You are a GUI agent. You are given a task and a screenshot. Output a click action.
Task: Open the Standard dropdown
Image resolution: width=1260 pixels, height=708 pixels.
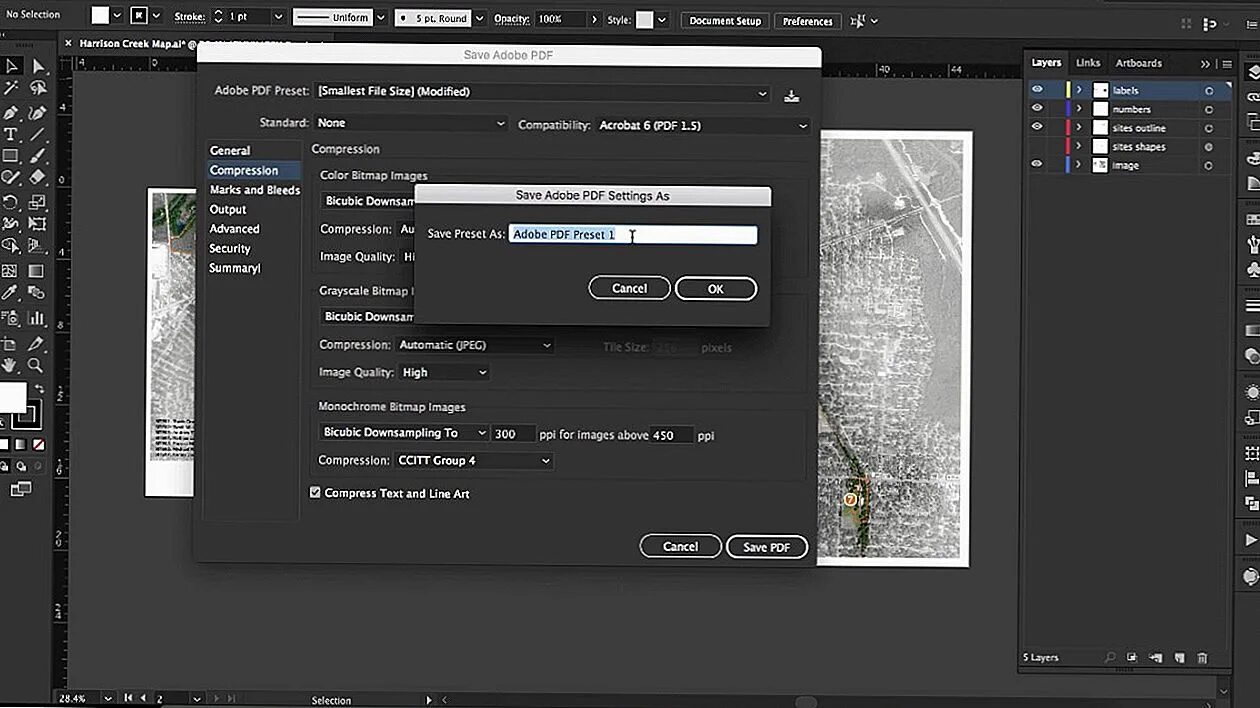point(411,123)
